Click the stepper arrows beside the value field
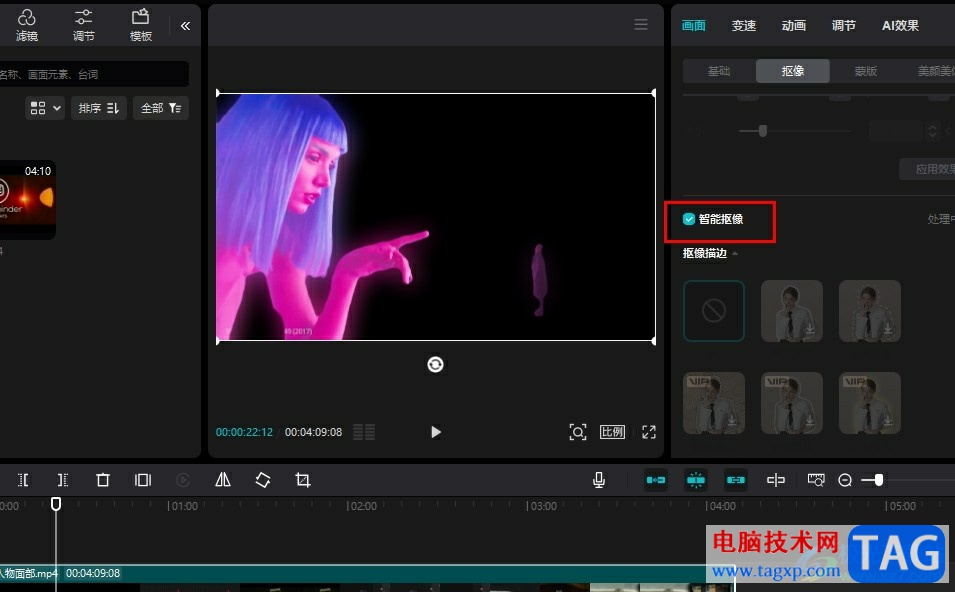The height and width of the screenshot is (592, 955). [932, 131]
